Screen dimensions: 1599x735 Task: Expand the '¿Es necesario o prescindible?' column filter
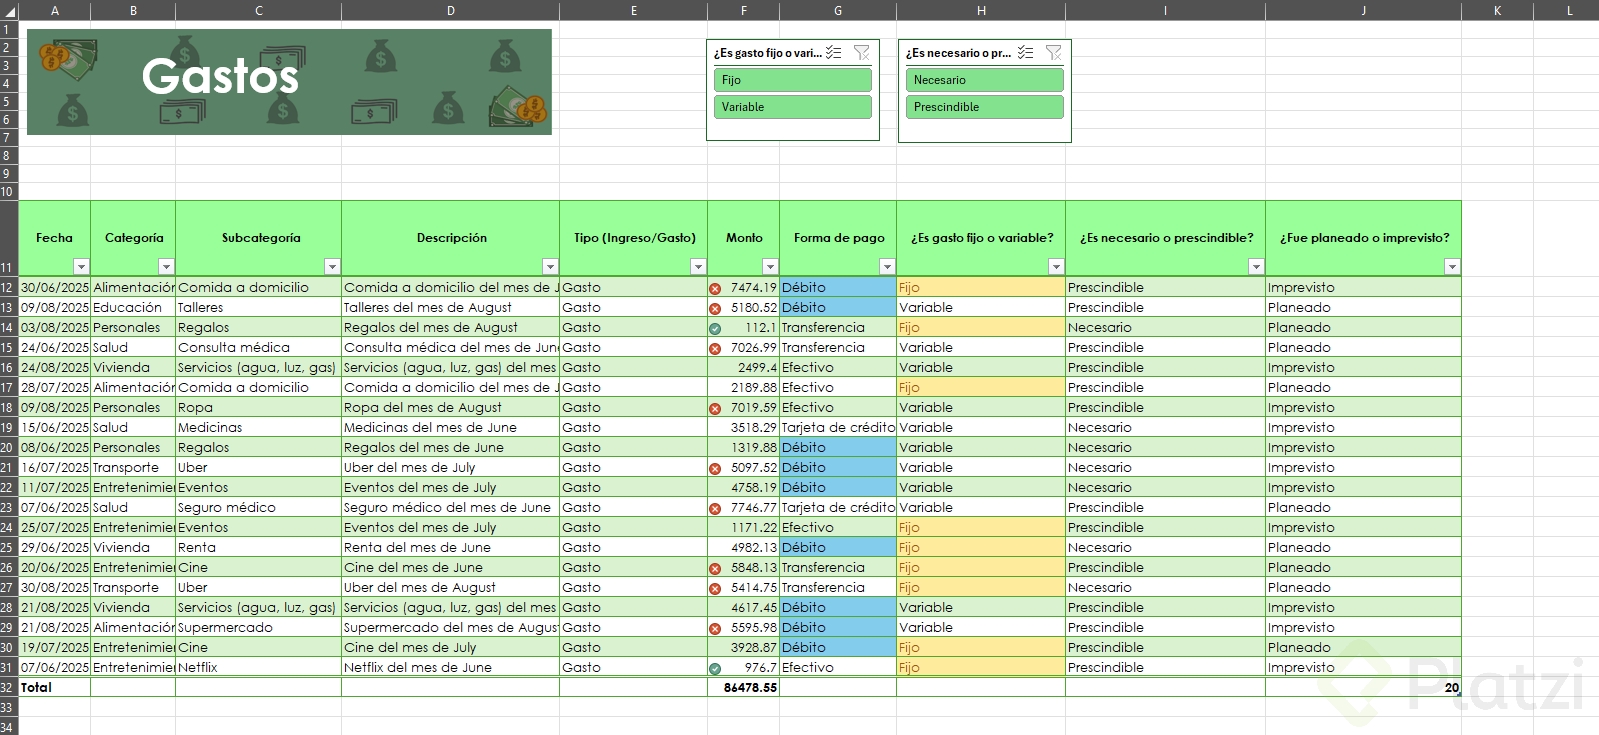(x=1256, y=266)
